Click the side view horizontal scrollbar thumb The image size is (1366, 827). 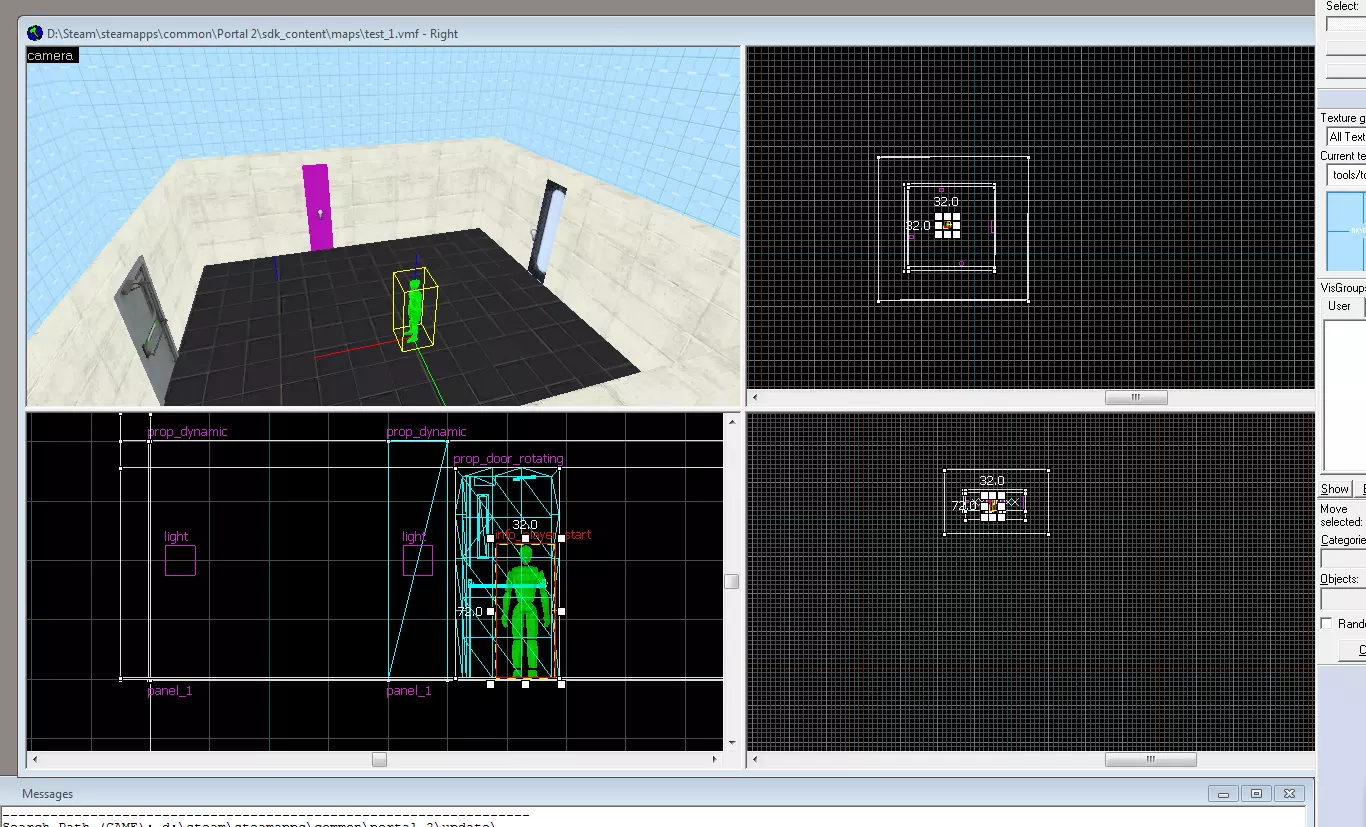click(379, 760)
